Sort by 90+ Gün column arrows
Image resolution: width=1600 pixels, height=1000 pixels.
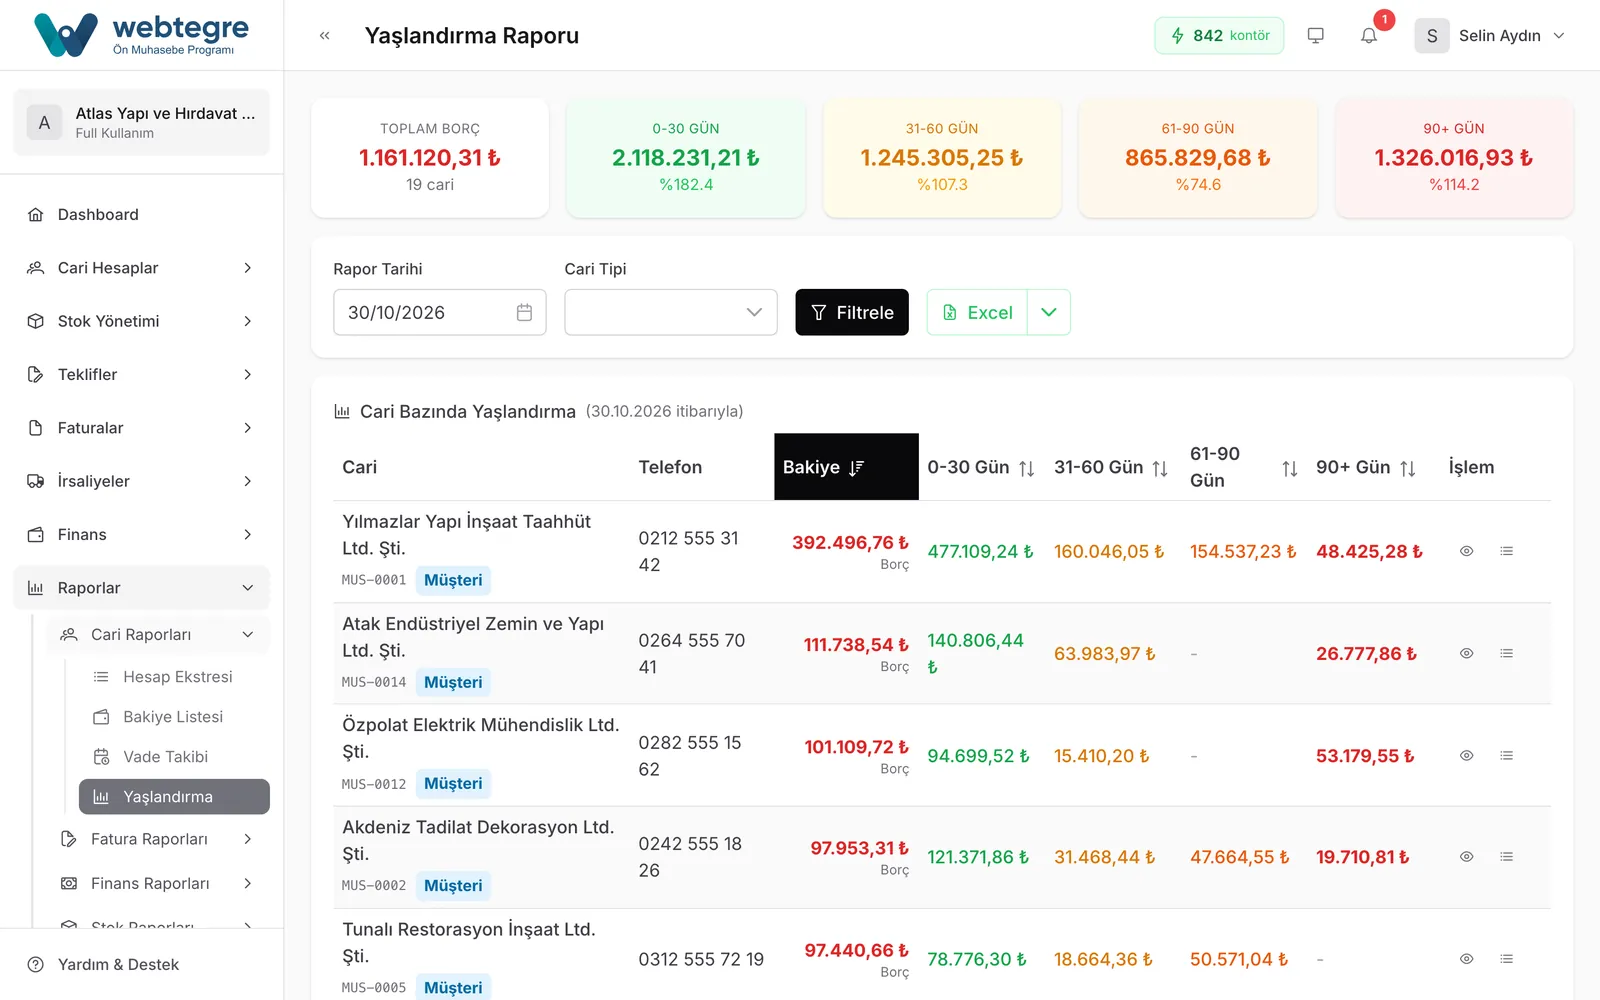[1407, 468]
